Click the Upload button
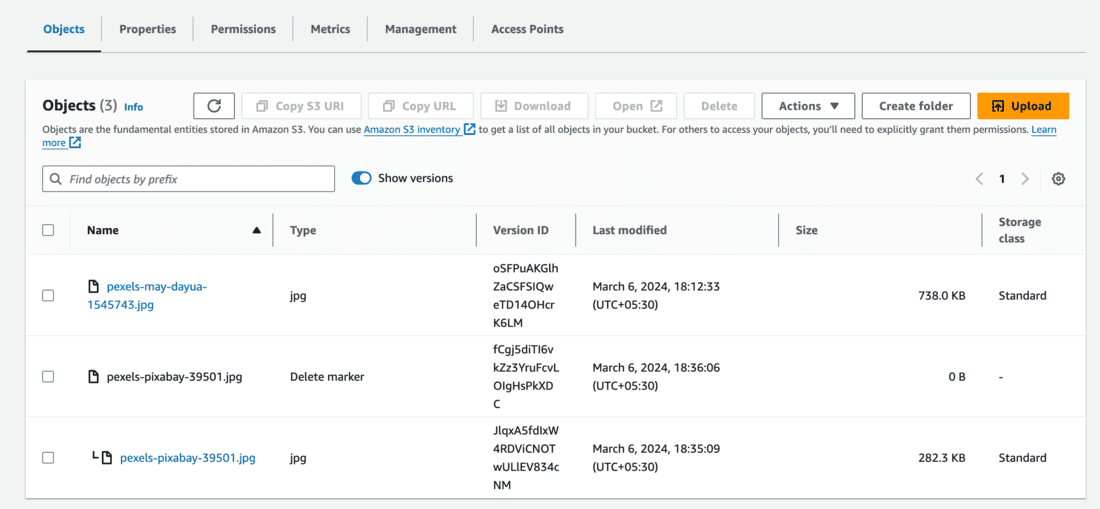The image size is (1100, 509). coord(1023,106)
